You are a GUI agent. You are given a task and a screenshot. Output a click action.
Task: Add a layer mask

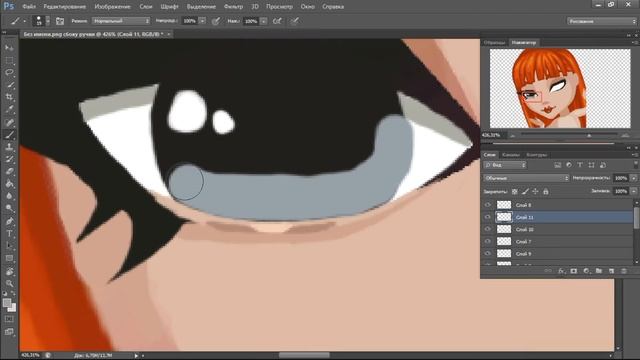pos(574,271)
